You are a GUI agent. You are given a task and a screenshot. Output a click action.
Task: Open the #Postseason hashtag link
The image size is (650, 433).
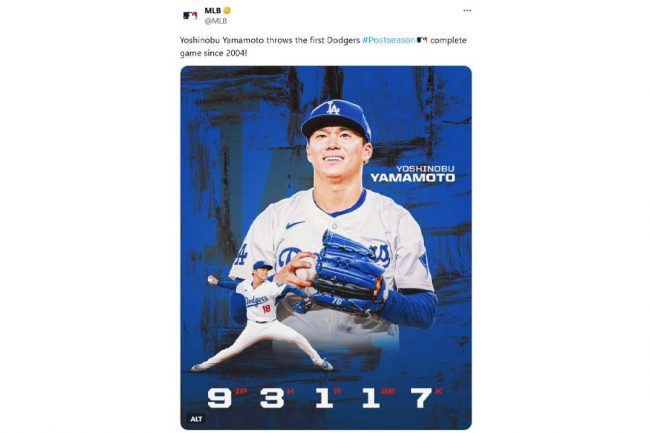point(388,40)
